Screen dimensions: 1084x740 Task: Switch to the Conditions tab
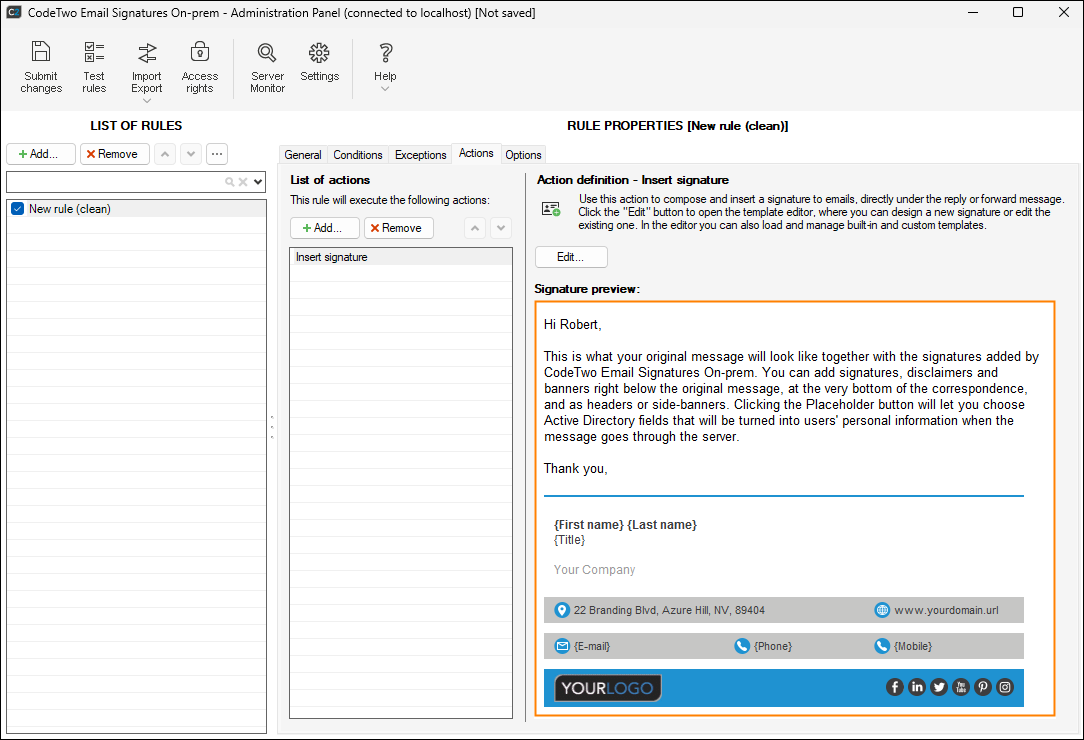coord(357,154)
